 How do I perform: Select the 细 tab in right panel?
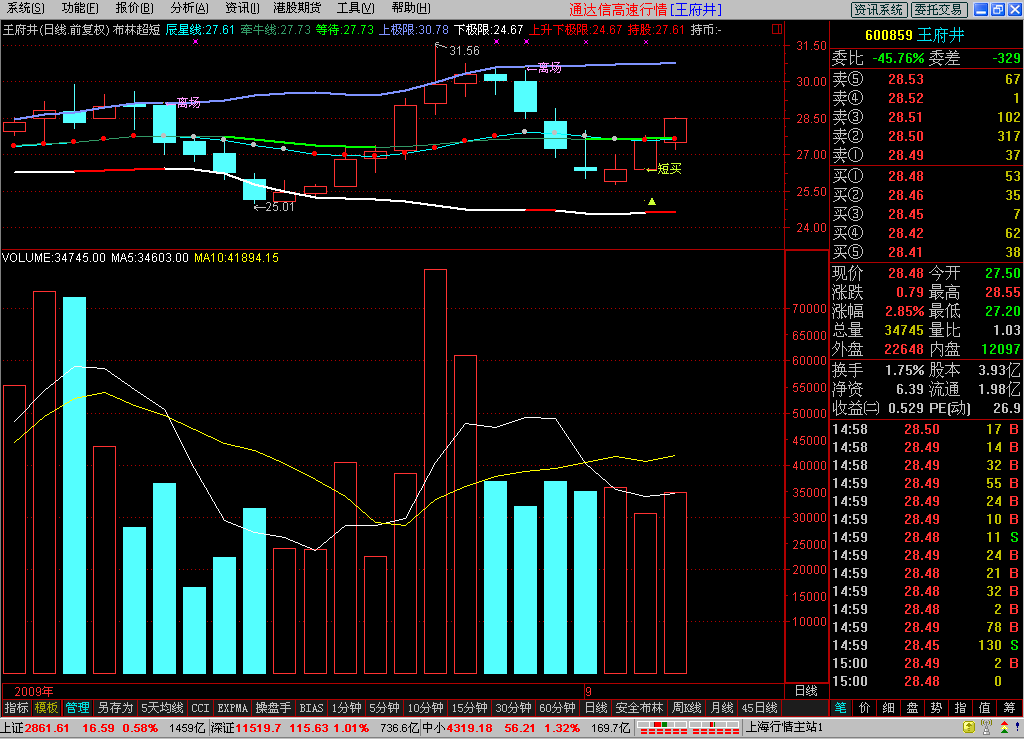[889, 708]
